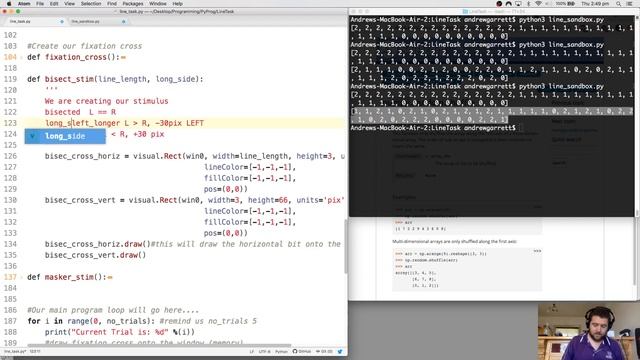Click on 'def bisect_stim' function definition
640x360 pixels.
coord(115,79)
